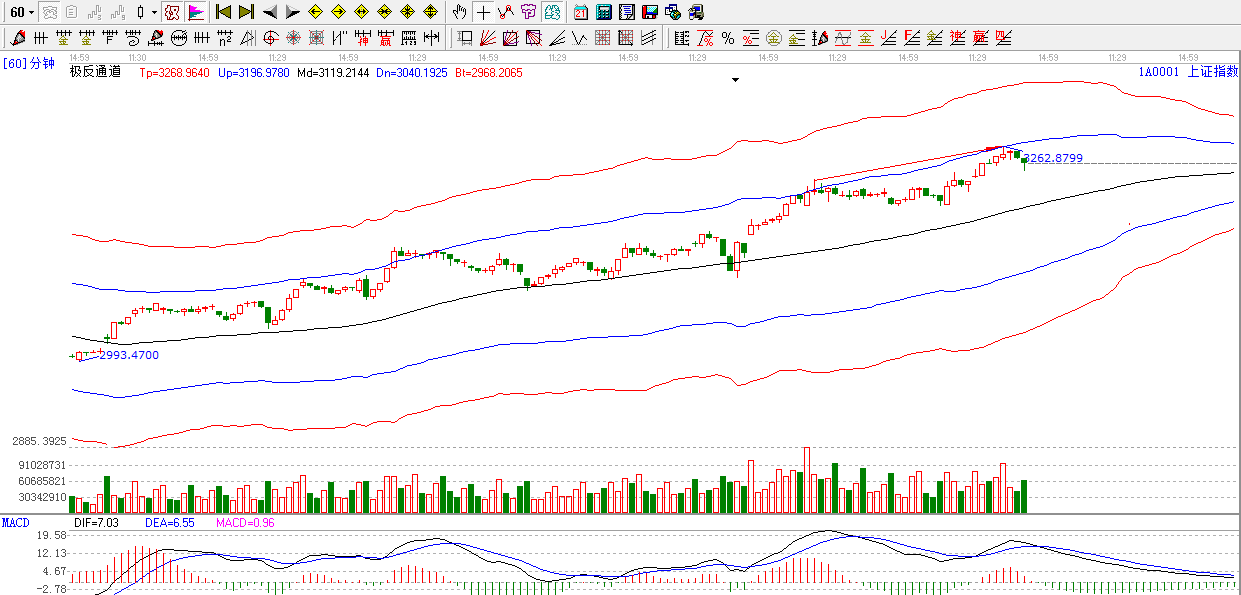1241x595 pixels.
Task: Select the circled gold 金 tool icon
Action: tap(773, 38)
